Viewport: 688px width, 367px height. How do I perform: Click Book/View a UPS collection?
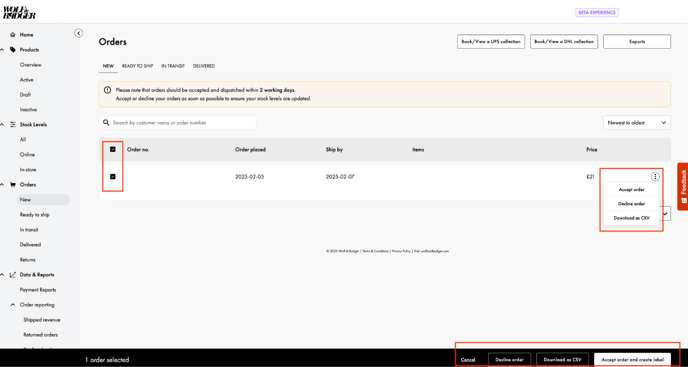click(491, 42)
